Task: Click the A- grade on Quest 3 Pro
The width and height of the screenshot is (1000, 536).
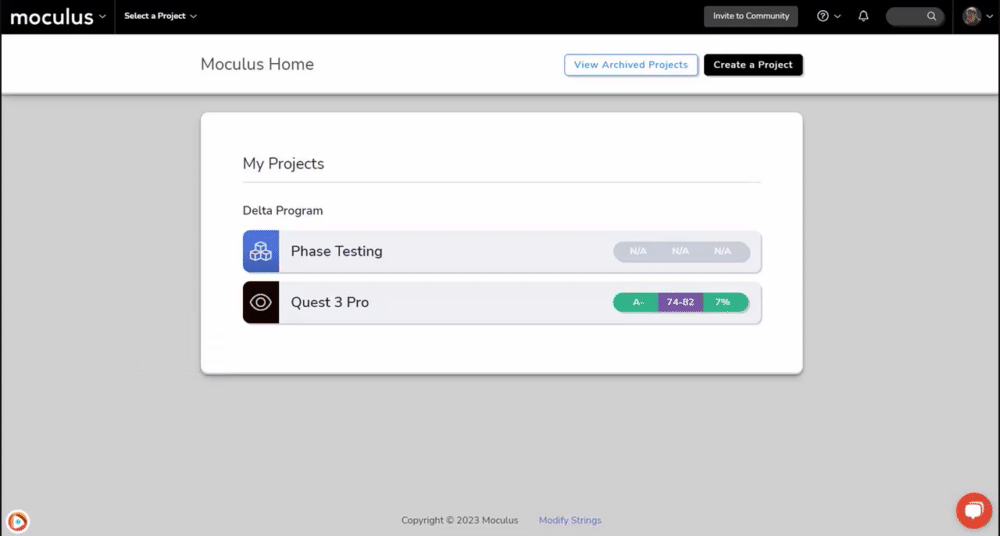Action: [636, 302]
